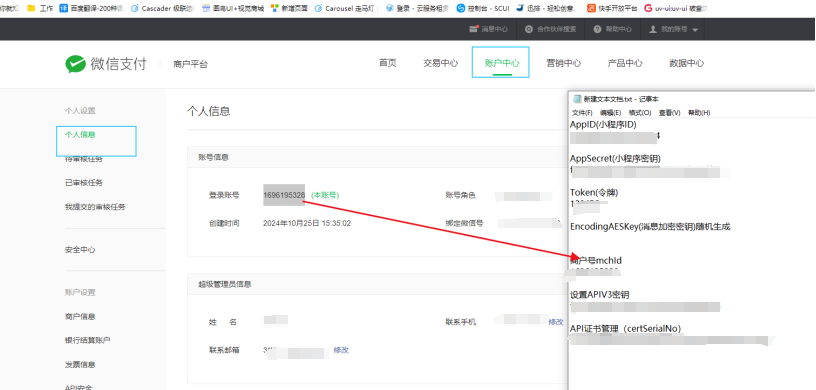Select 个人信息 in the sidebar

click(x=80, y=134)
